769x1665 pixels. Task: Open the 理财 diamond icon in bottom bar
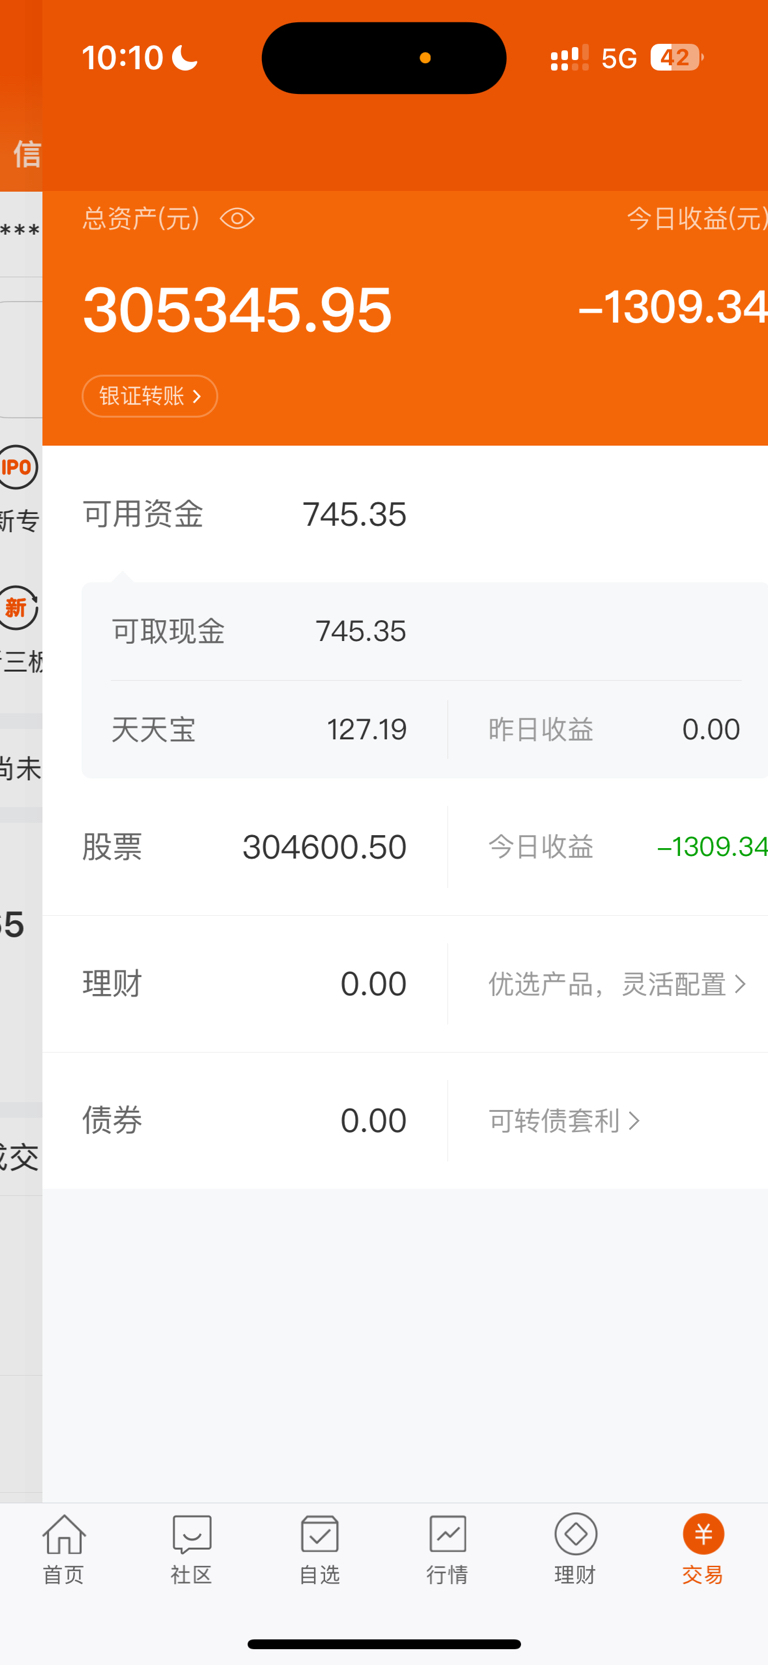coord(575,1548)
